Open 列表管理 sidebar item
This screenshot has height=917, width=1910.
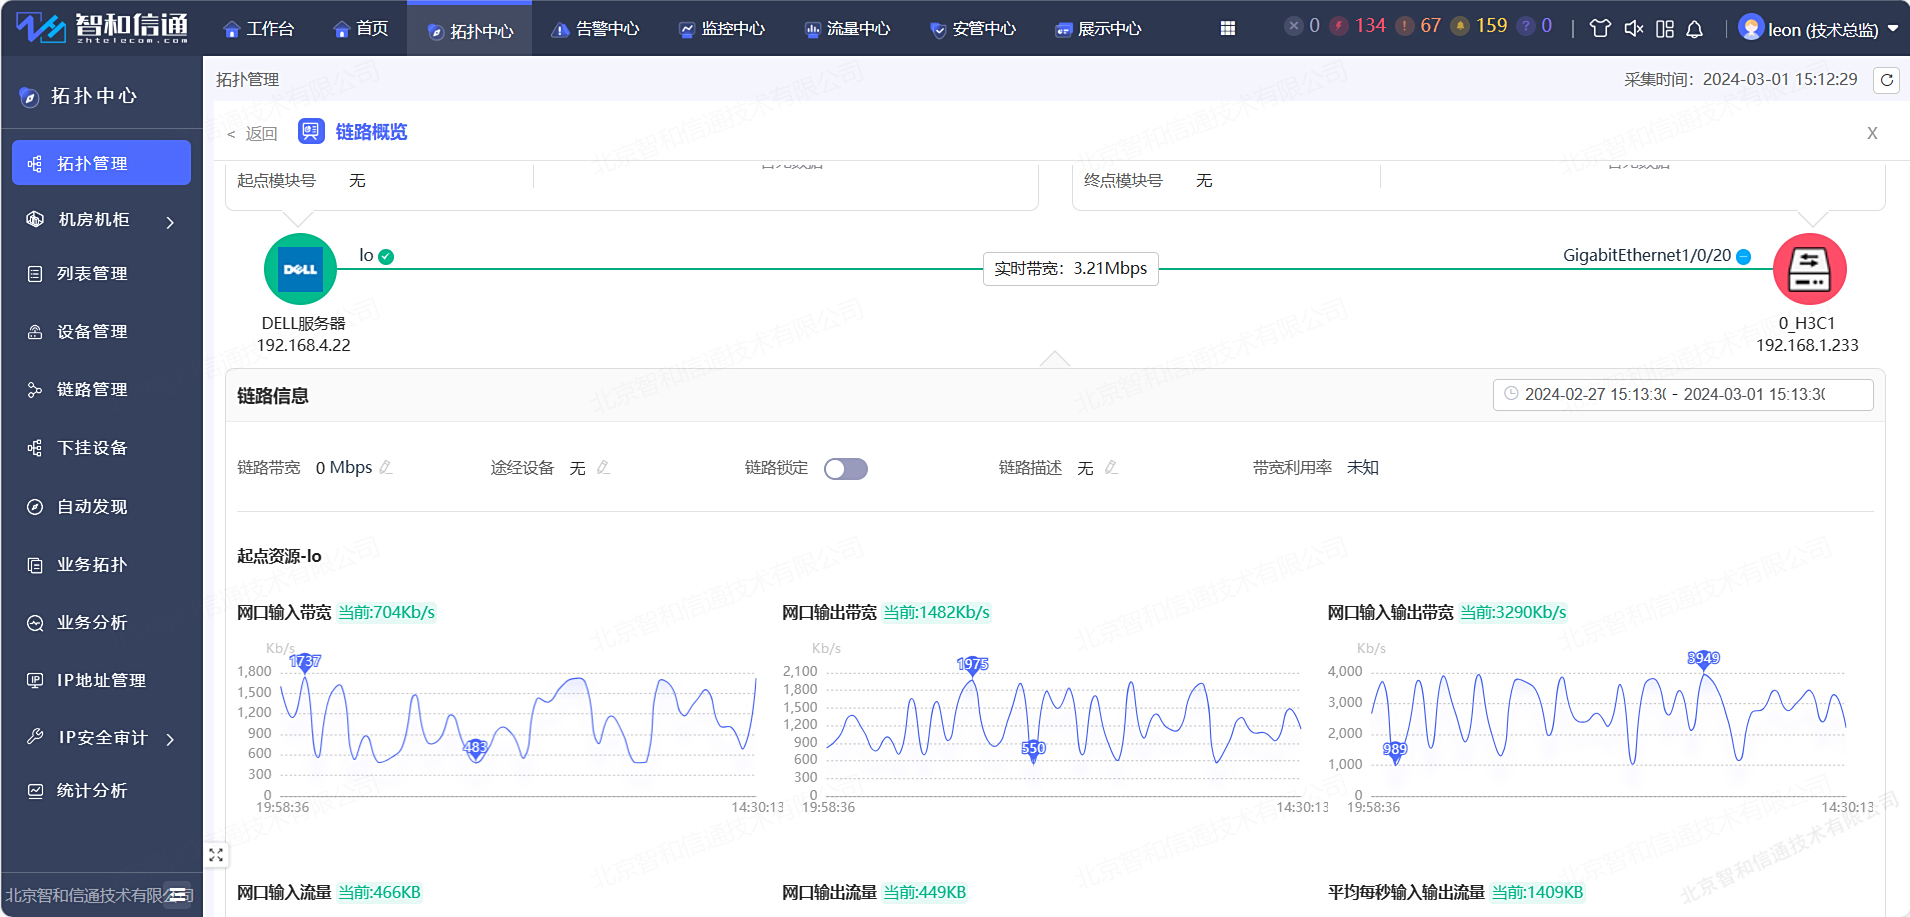[101, 273]
